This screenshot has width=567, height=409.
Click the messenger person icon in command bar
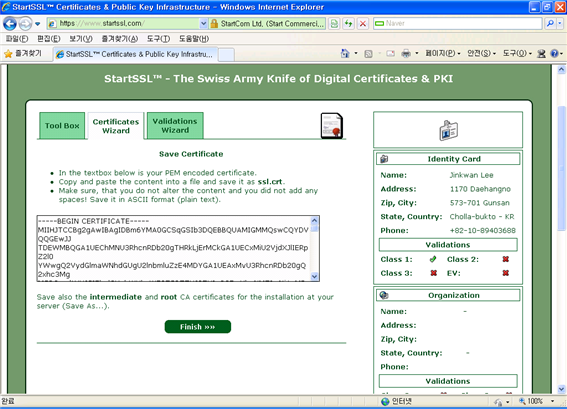541,54
